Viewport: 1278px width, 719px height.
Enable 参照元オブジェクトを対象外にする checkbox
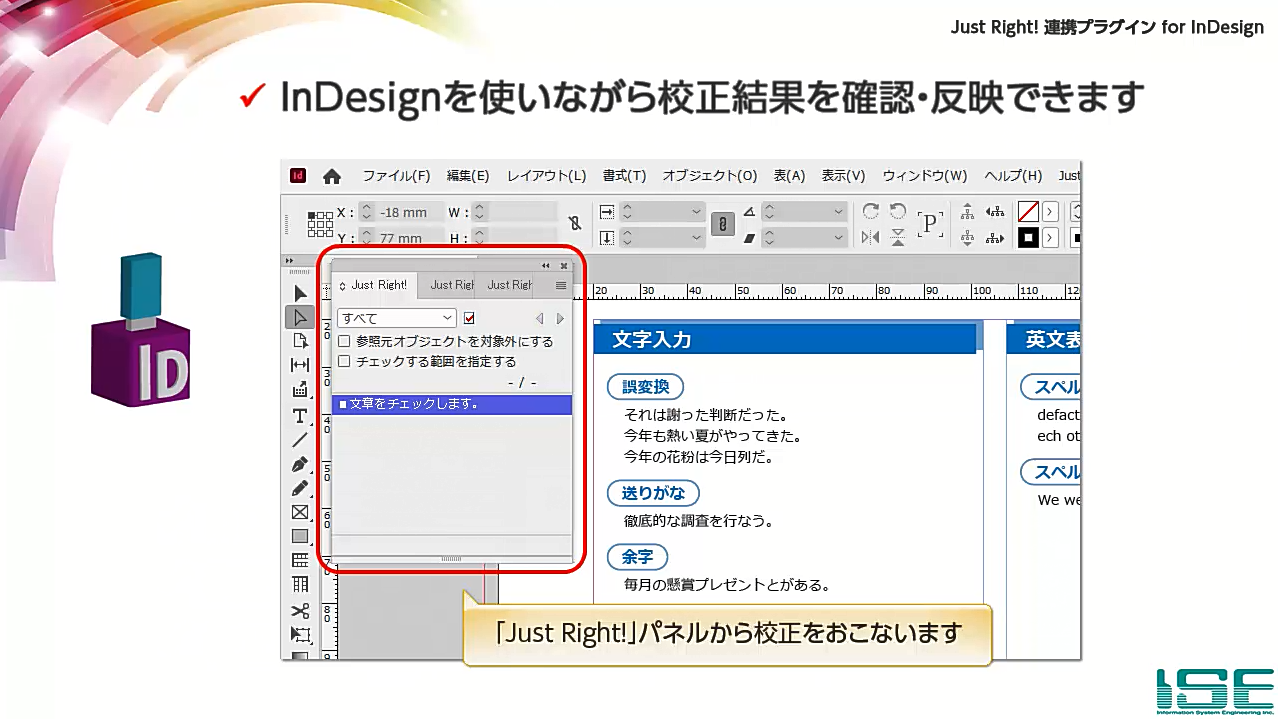344,342
